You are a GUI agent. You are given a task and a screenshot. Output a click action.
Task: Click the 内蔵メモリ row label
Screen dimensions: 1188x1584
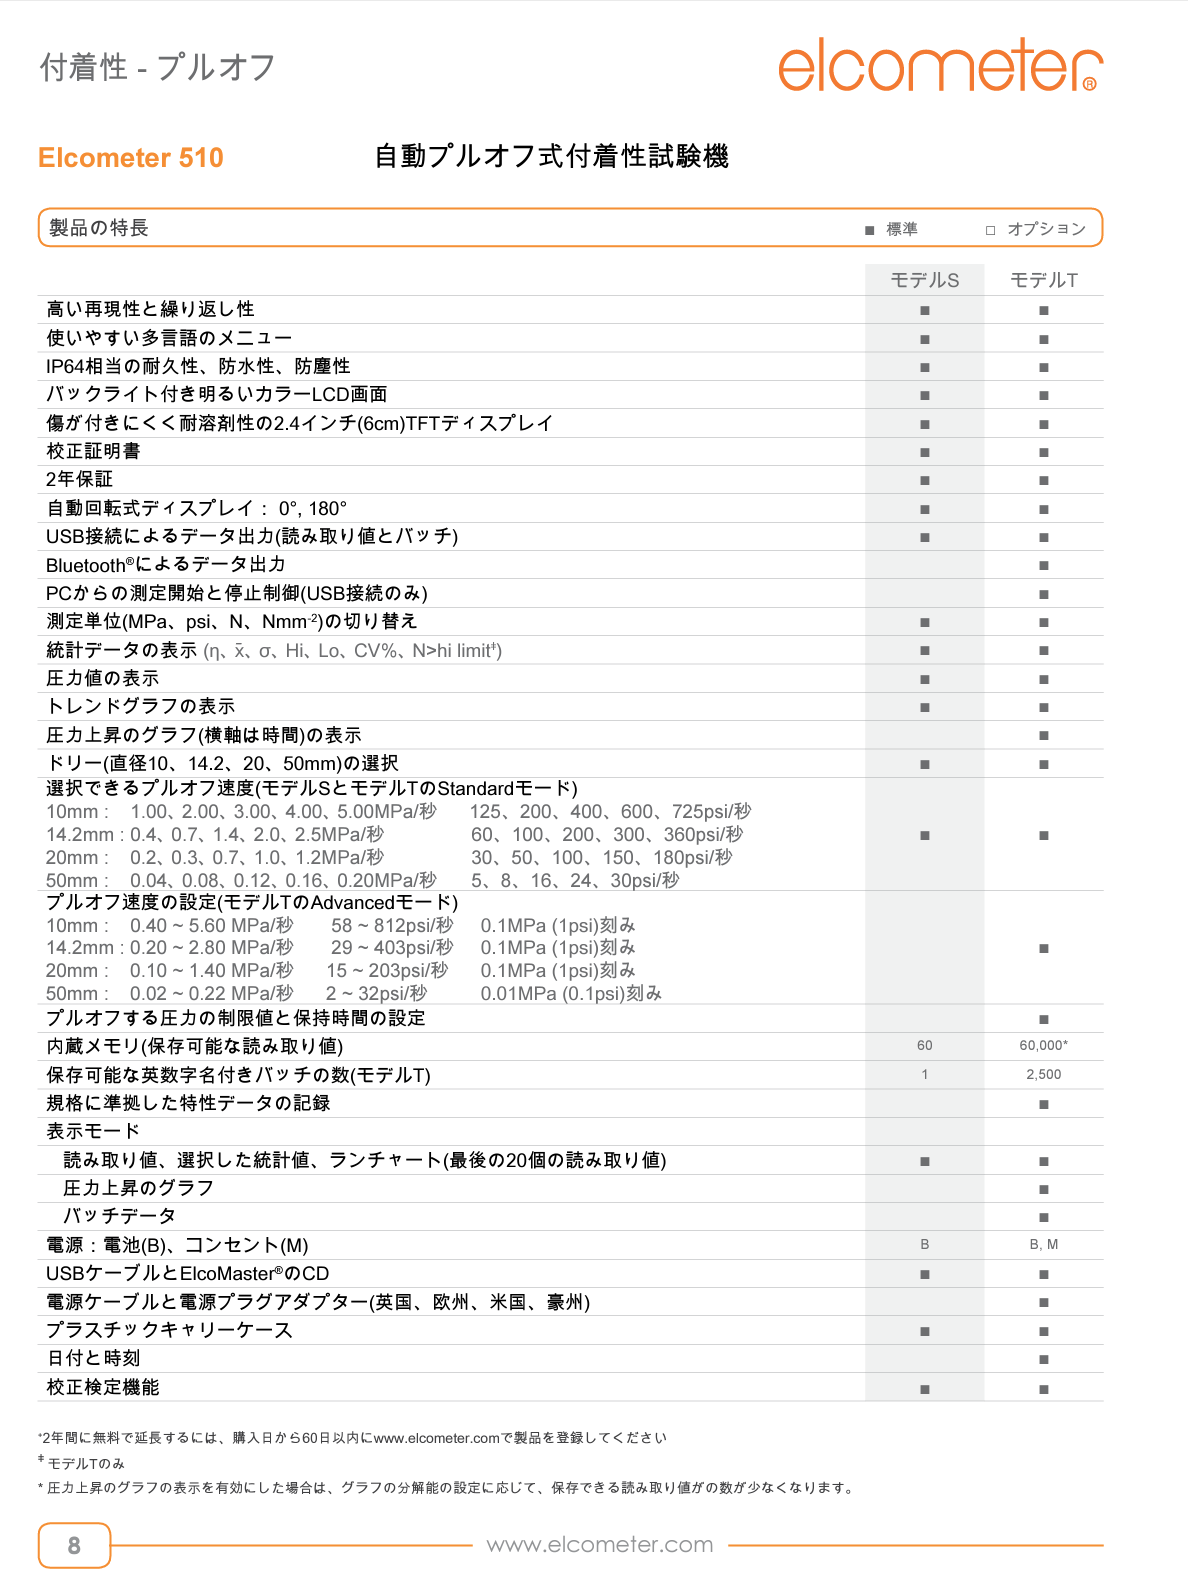point(194,1046)
